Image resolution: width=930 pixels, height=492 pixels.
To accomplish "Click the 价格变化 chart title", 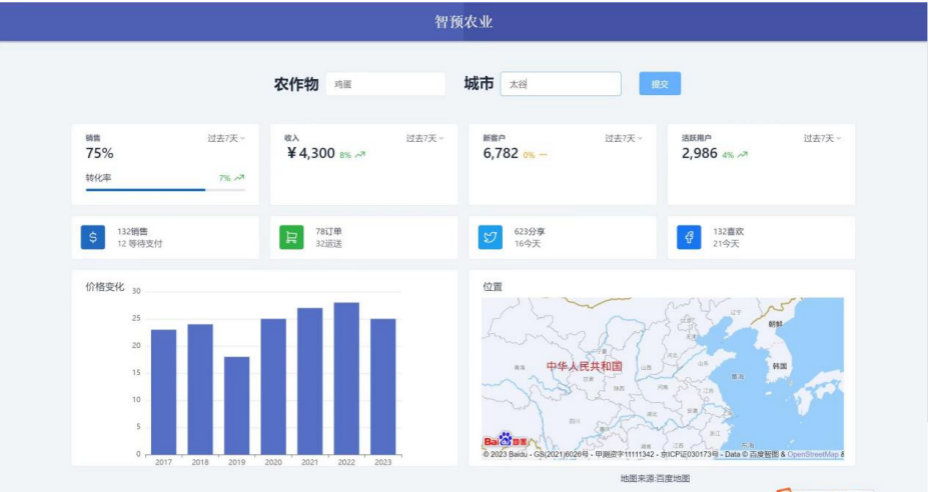I will pyautogui.click(x=105, y=287).
